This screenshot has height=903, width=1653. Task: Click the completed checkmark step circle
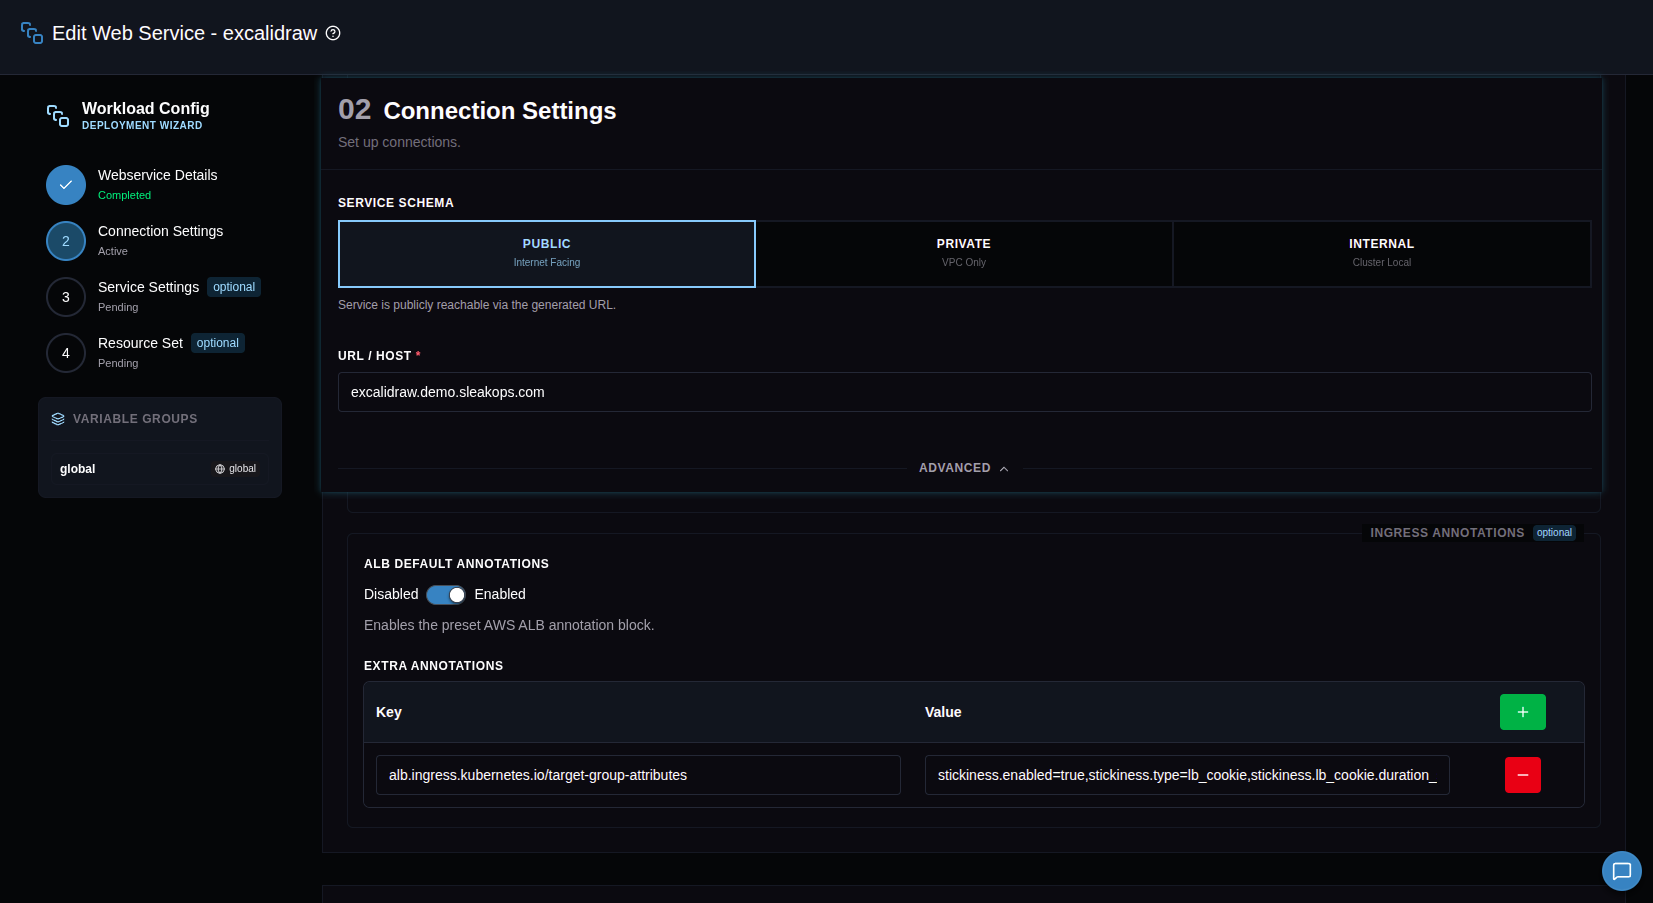[66, 185]
